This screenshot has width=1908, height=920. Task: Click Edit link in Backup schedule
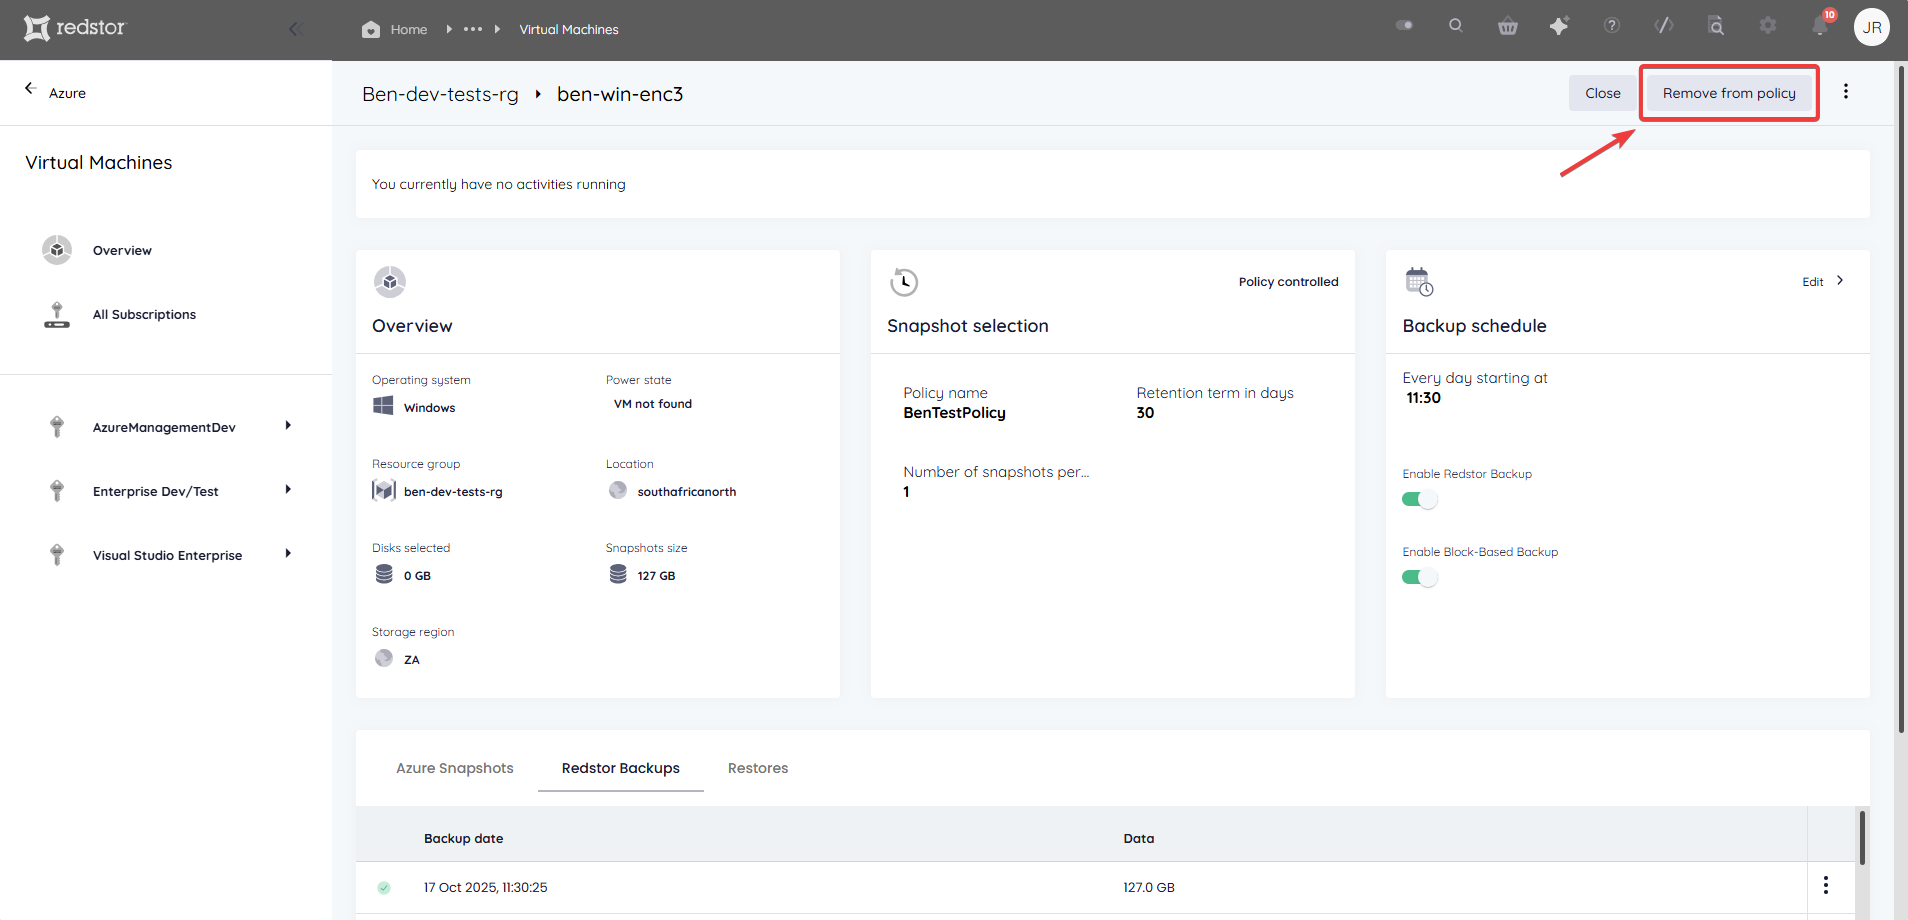tap(1812, 282)
